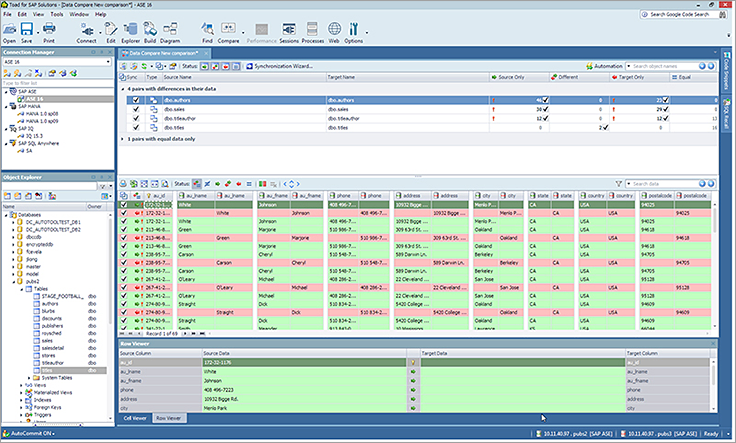Uncheck sync checkbox for dbo.authors

coord(136,100)
